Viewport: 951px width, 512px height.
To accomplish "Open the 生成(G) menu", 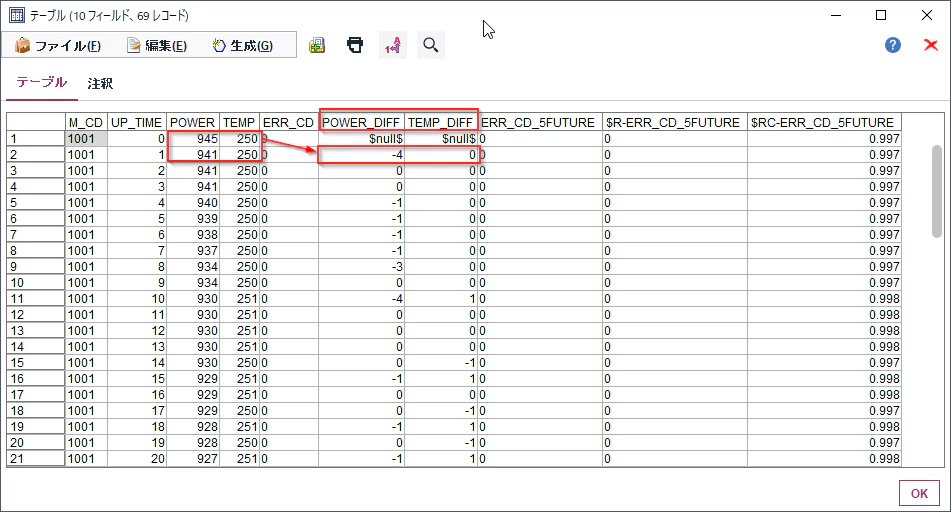I will [243, 45].
